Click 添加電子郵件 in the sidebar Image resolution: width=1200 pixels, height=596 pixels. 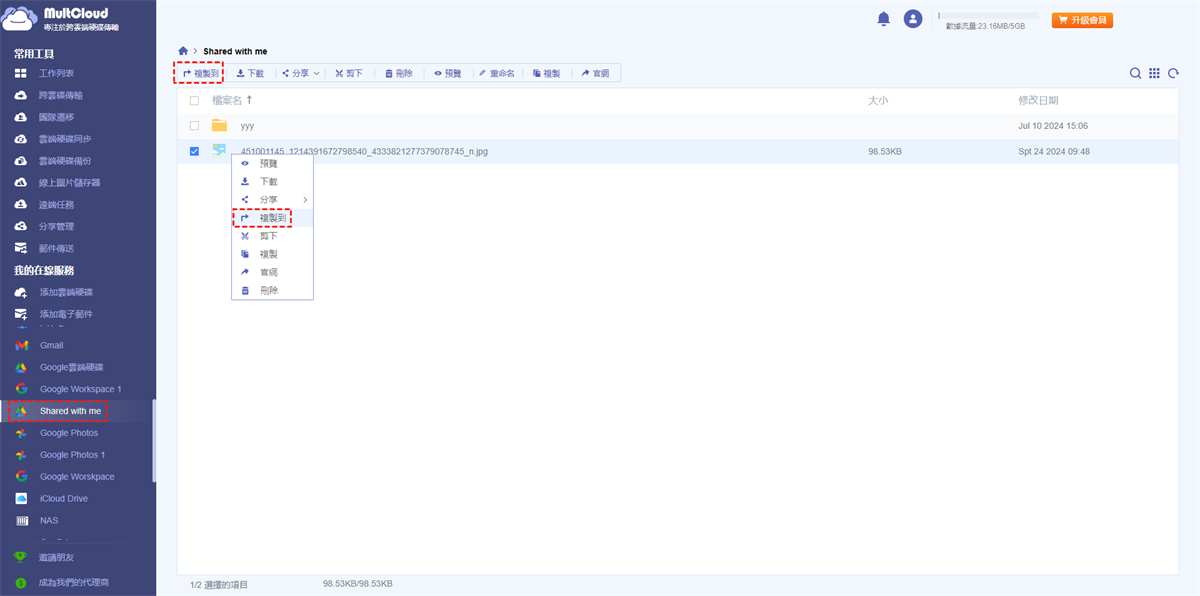click(66, 314)
